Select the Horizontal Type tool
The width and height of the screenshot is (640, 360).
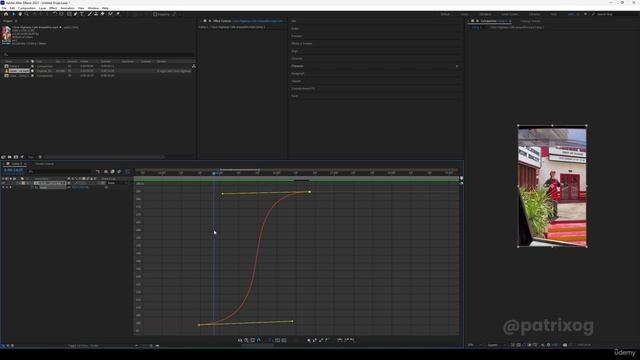[82, 14]
